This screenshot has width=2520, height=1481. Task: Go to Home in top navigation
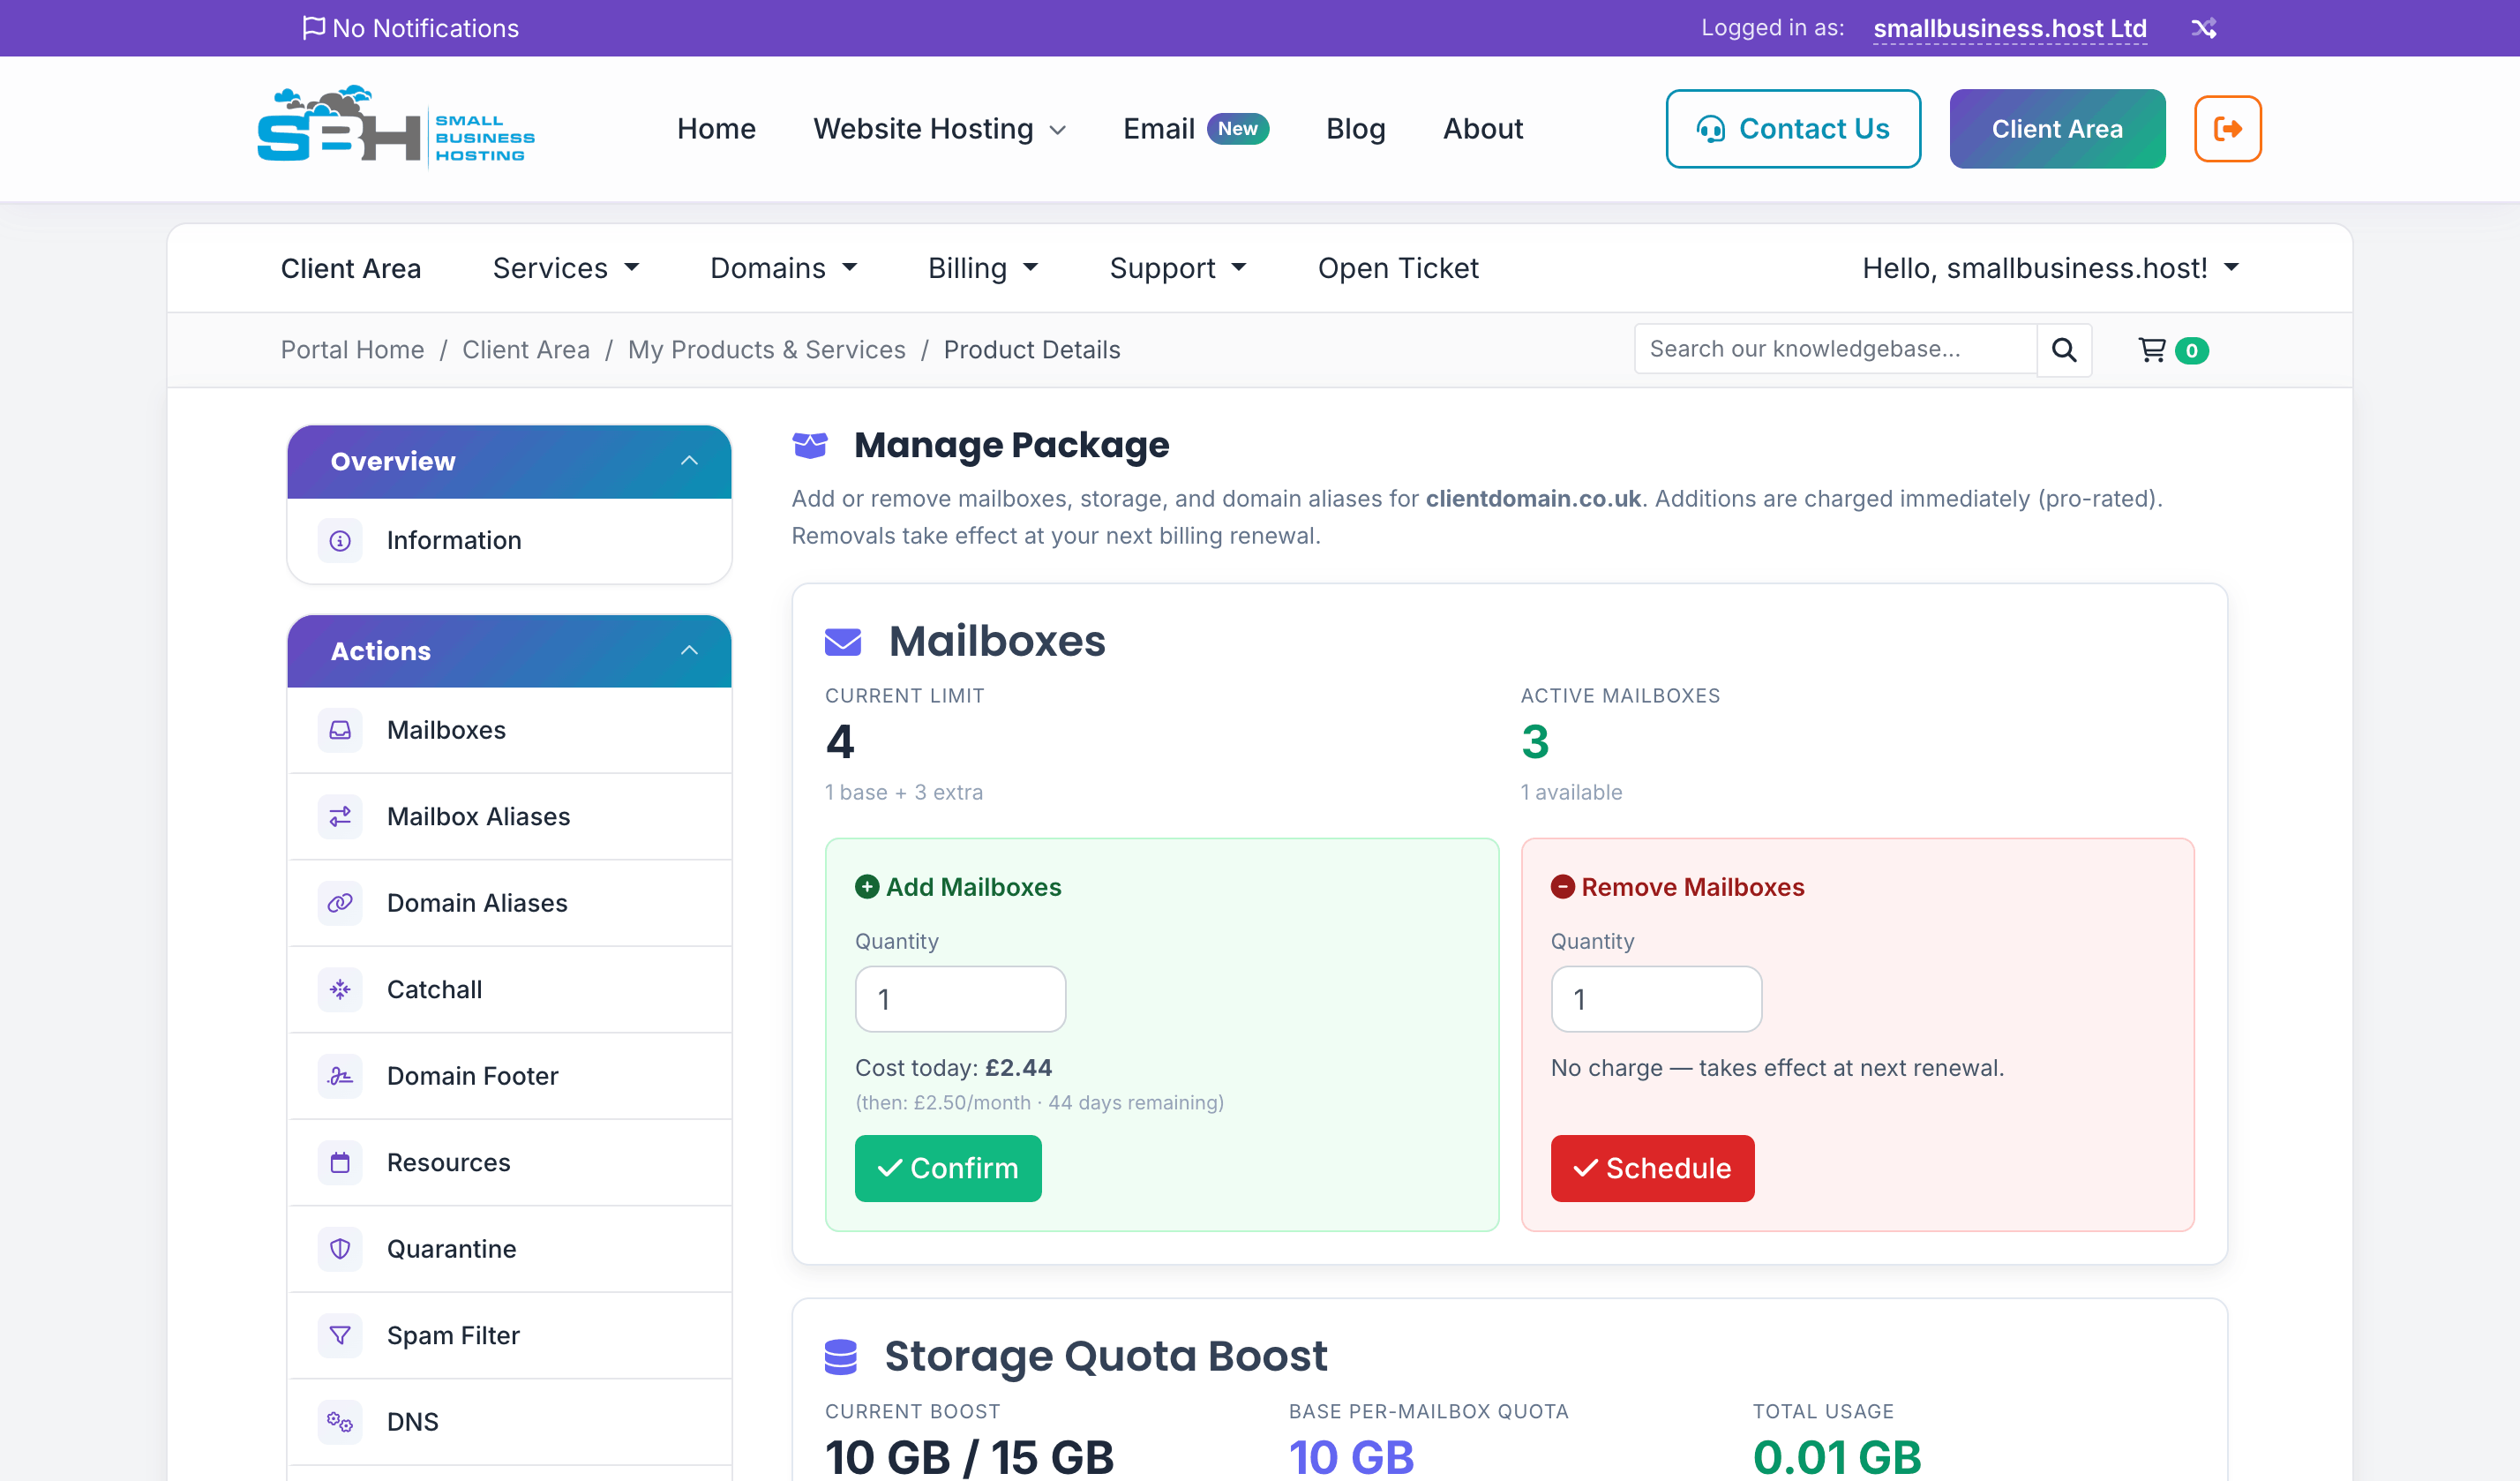coord(716,129)
